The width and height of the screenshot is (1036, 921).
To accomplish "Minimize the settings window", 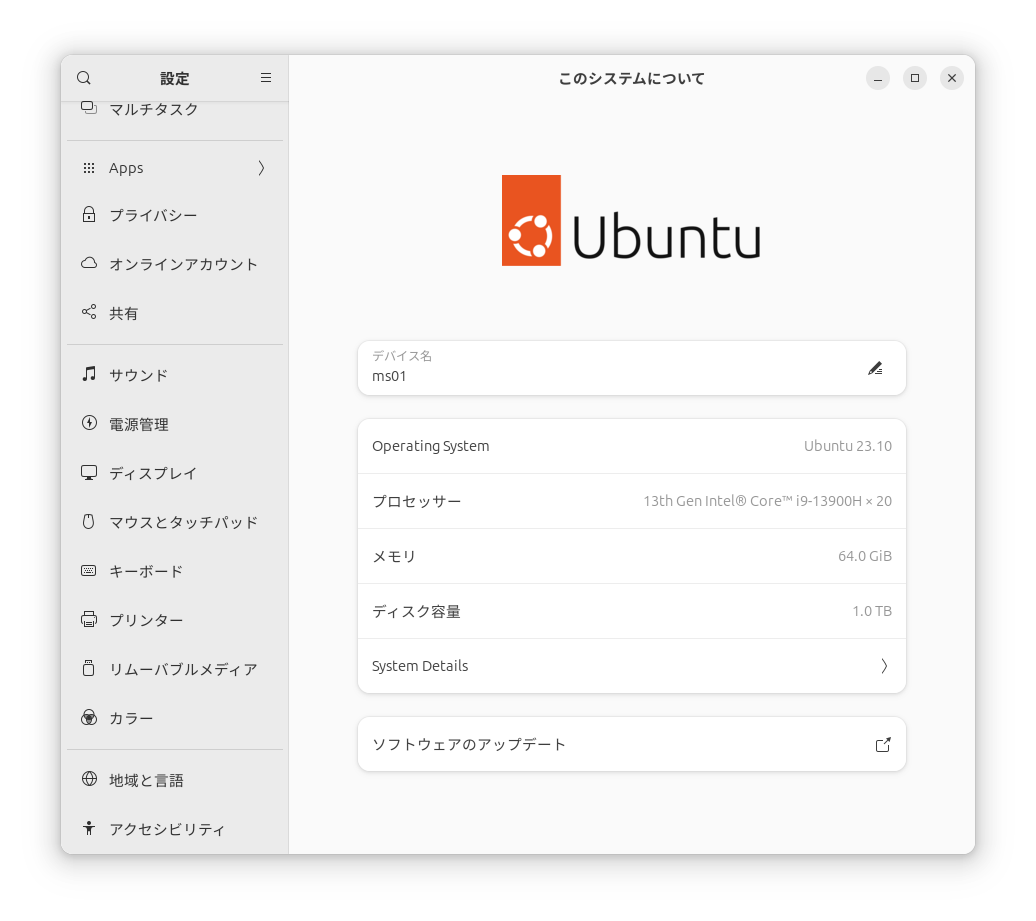I will tap(878, 78).
